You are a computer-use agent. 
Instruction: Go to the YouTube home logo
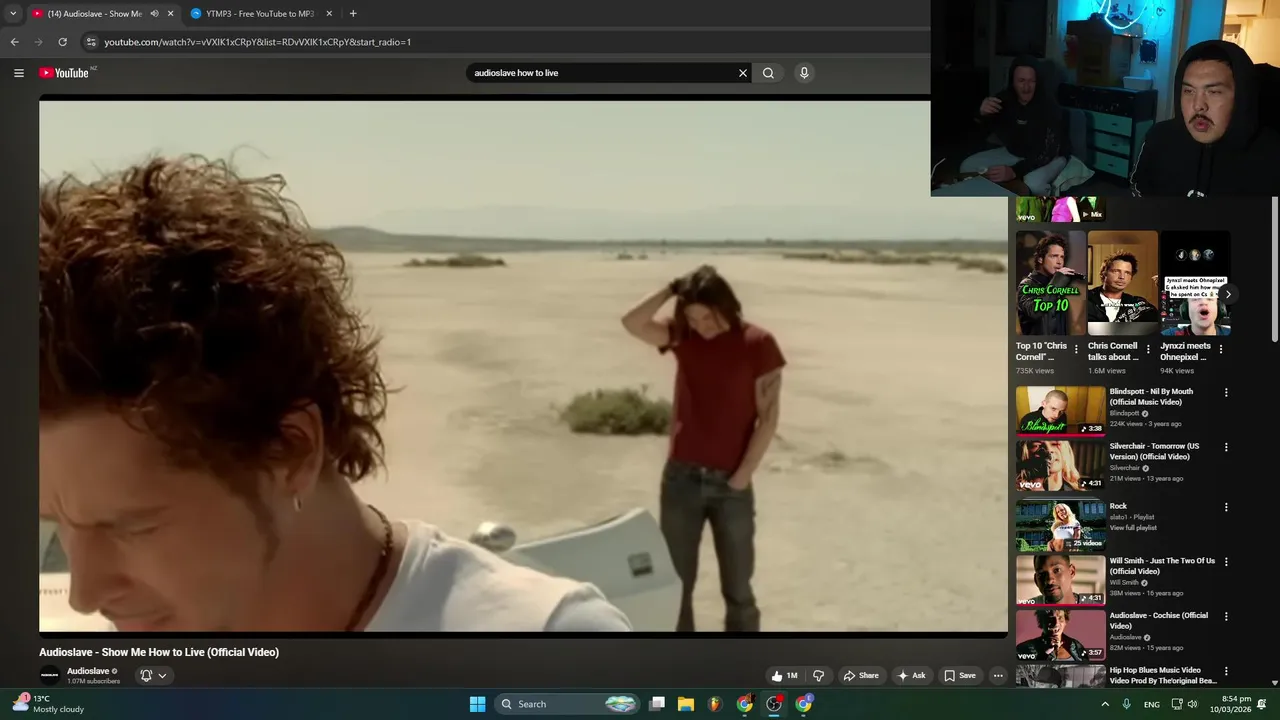(66, 73)
